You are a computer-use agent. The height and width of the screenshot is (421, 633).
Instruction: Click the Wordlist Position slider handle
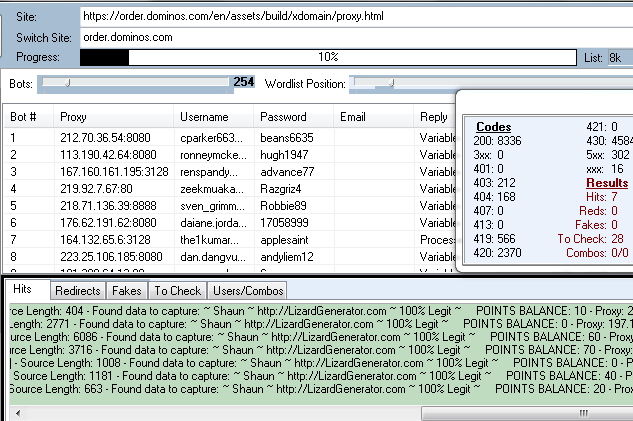[391, 83]
